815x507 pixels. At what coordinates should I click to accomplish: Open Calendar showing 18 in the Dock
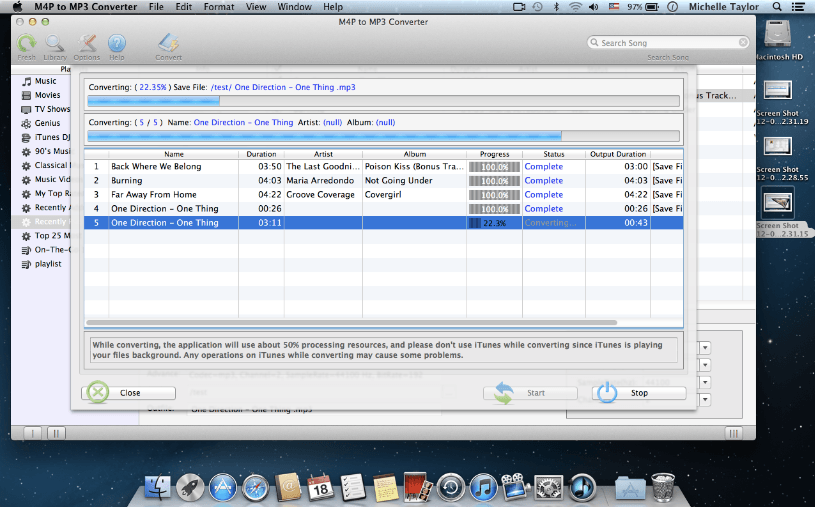pos(320,487)
